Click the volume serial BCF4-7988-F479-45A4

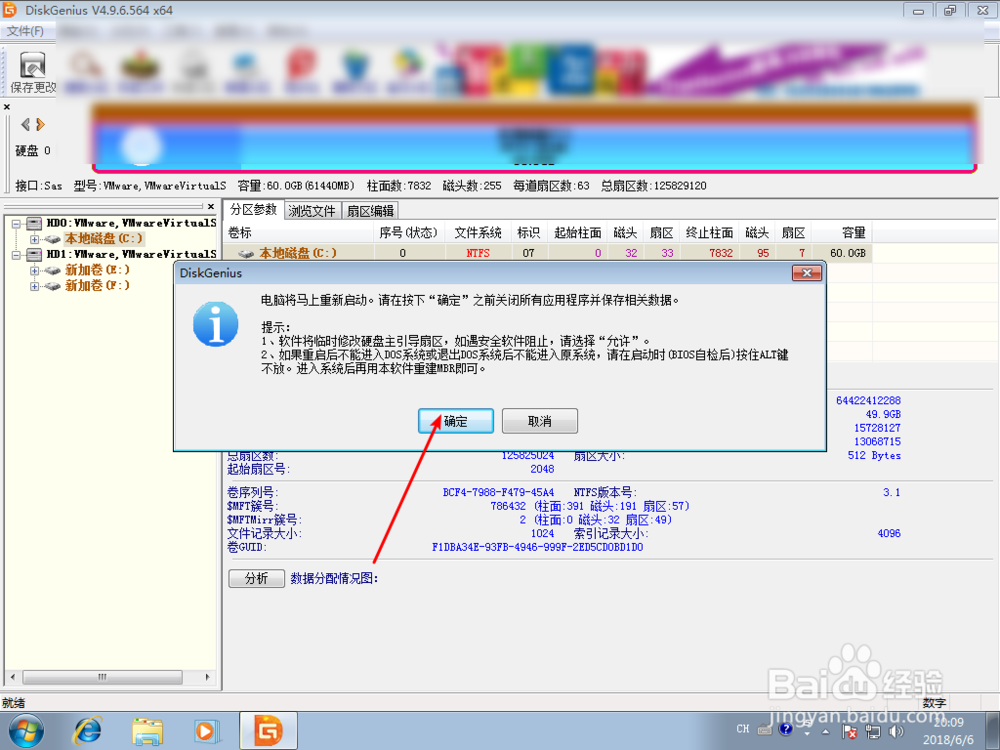(498, 492)
